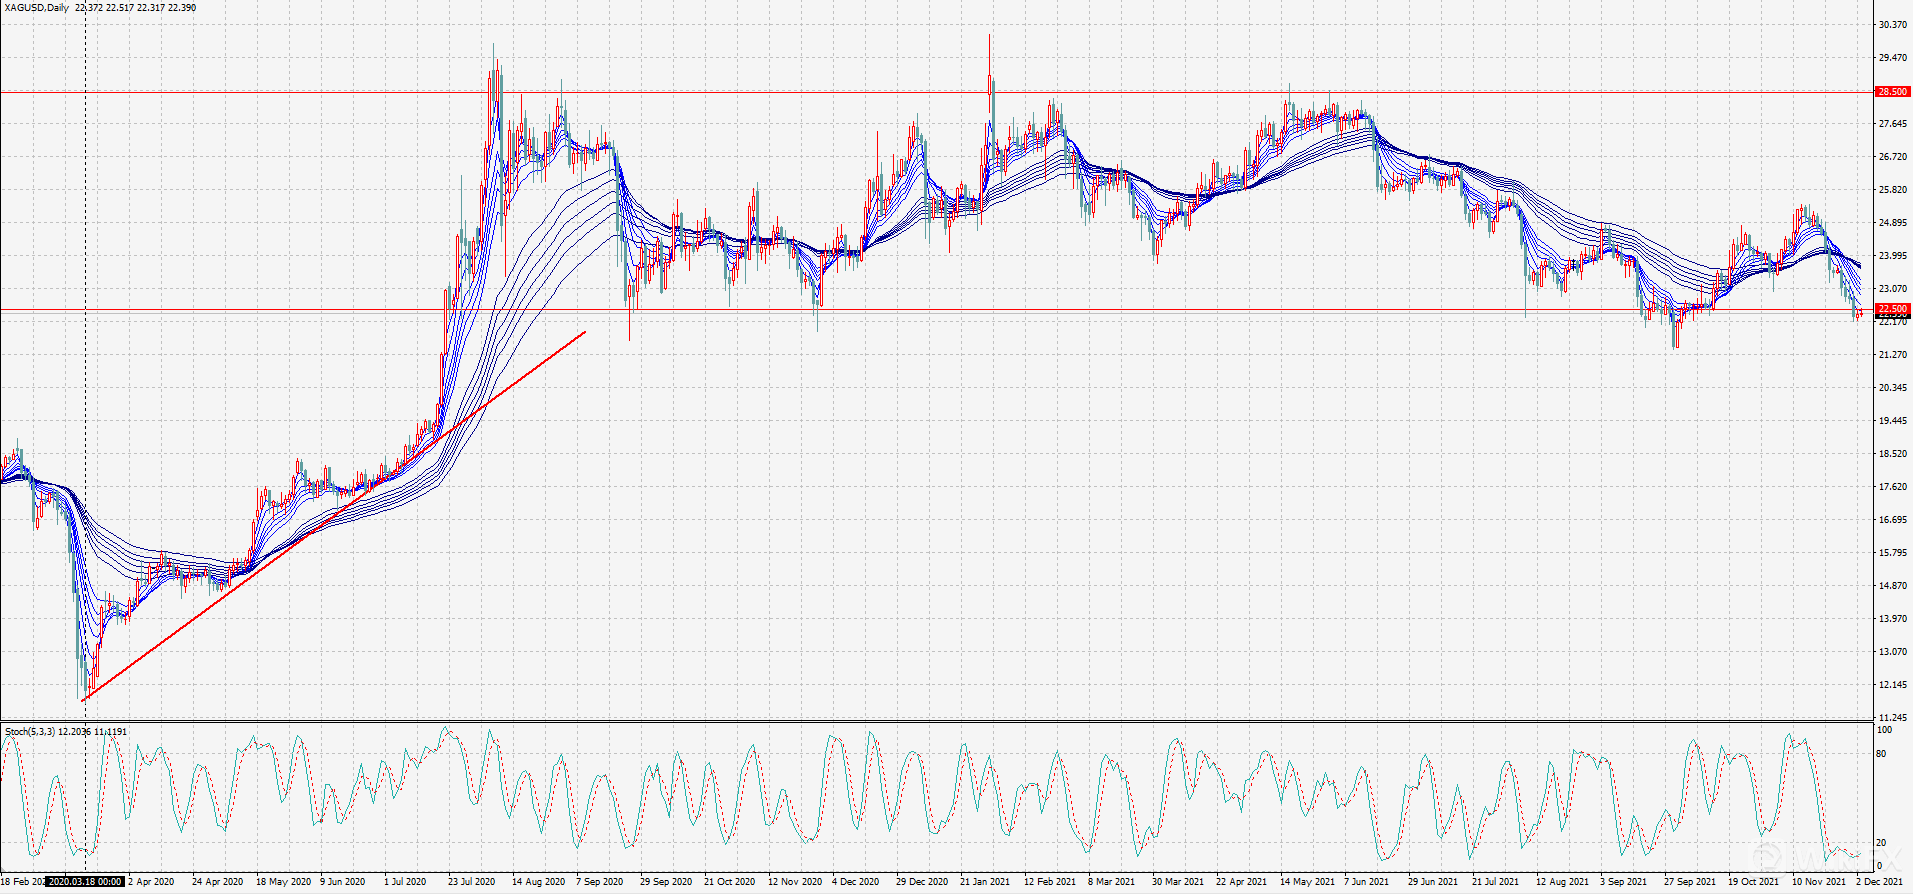Click the highlighted 2020.03.18 00:00 date label
Image resolution: width=1913 pixels, height=894 pixels.
[x=85, y=882]
